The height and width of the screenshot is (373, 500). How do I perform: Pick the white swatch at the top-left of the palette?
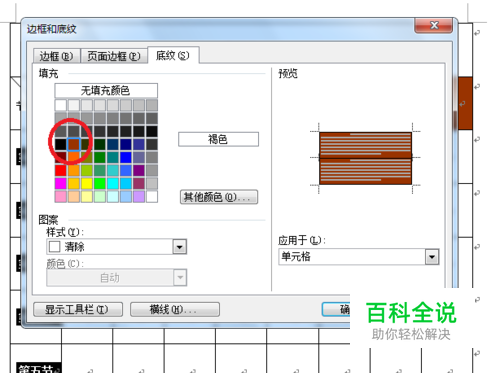coord(61,105)
